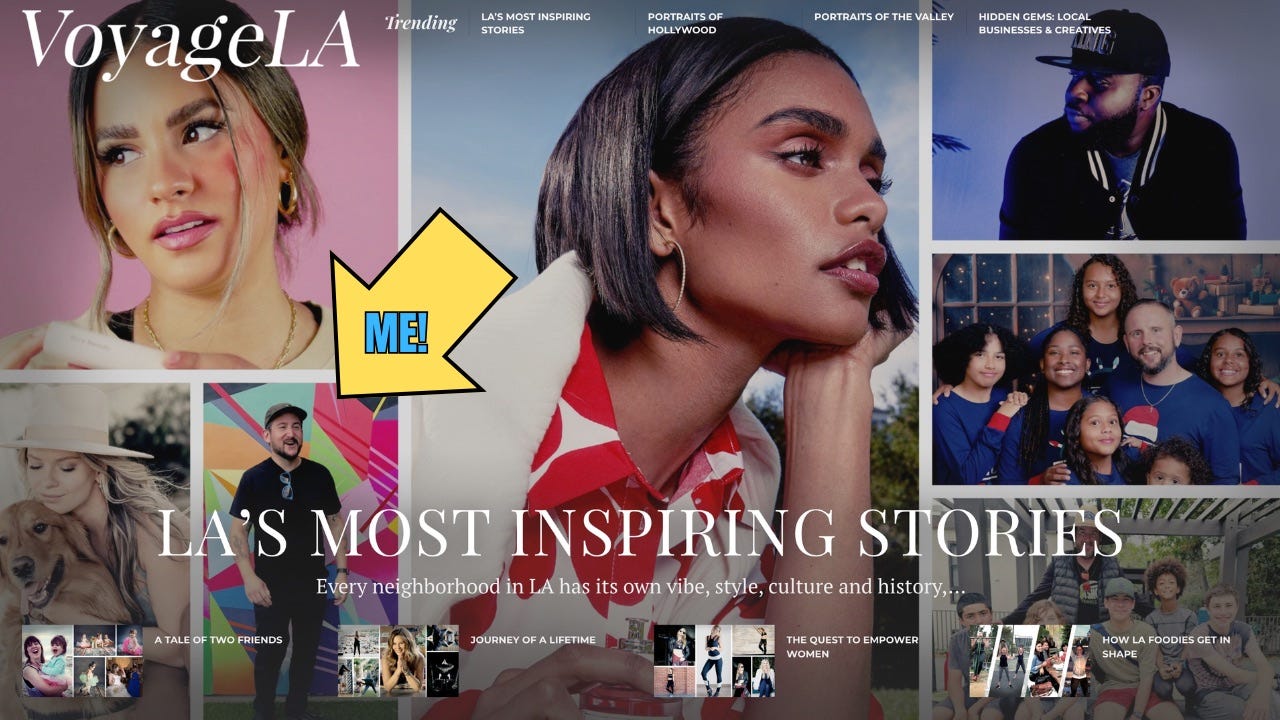Select the woman with golden retriever photo
Viewport: 1280px width, 720px height.
point(95,540)
